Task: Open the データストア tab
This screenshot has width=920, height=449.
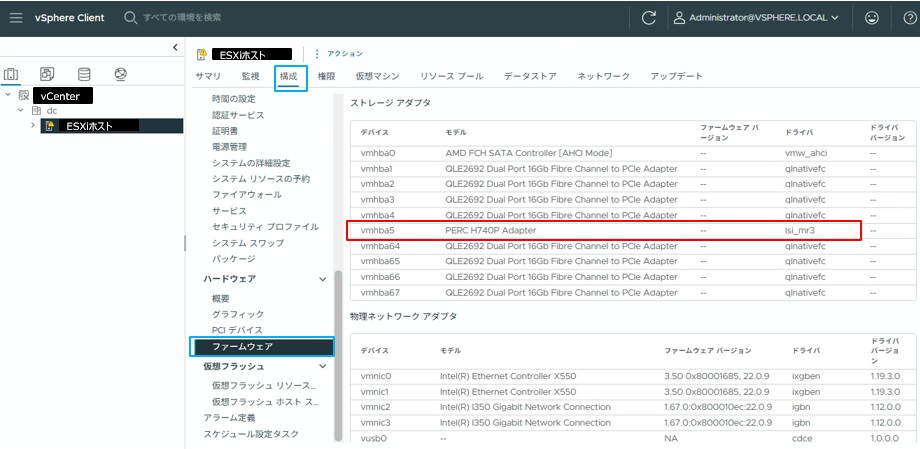Action: click(530, 76)
